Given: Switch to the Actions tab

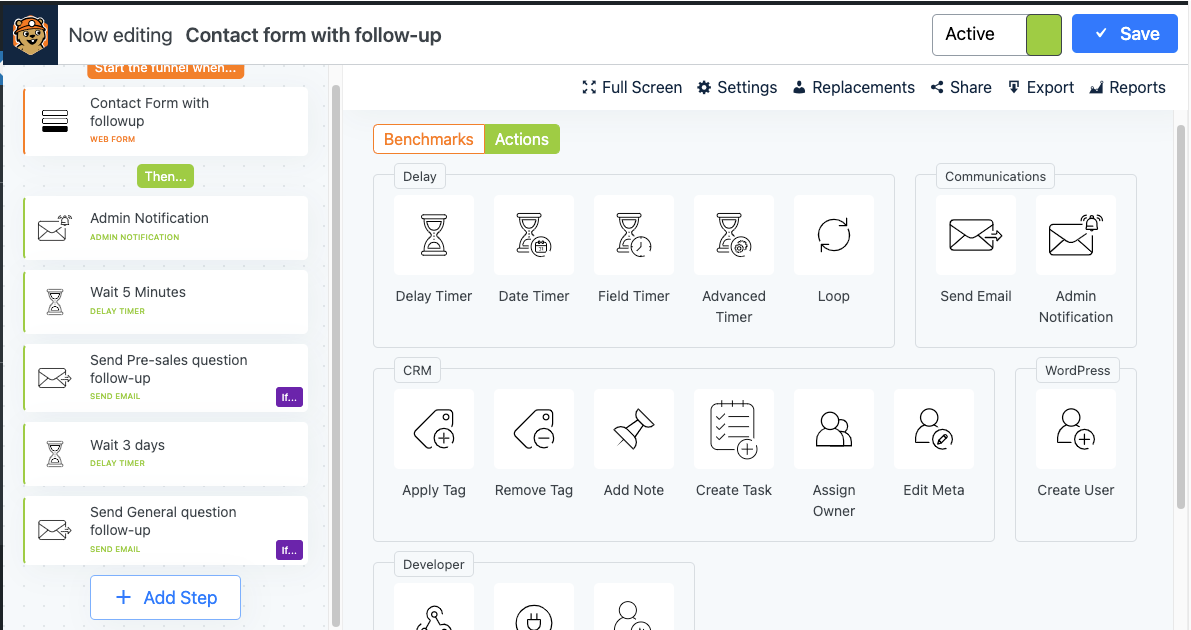Looking at the screenshot, I should click(522, 139).
